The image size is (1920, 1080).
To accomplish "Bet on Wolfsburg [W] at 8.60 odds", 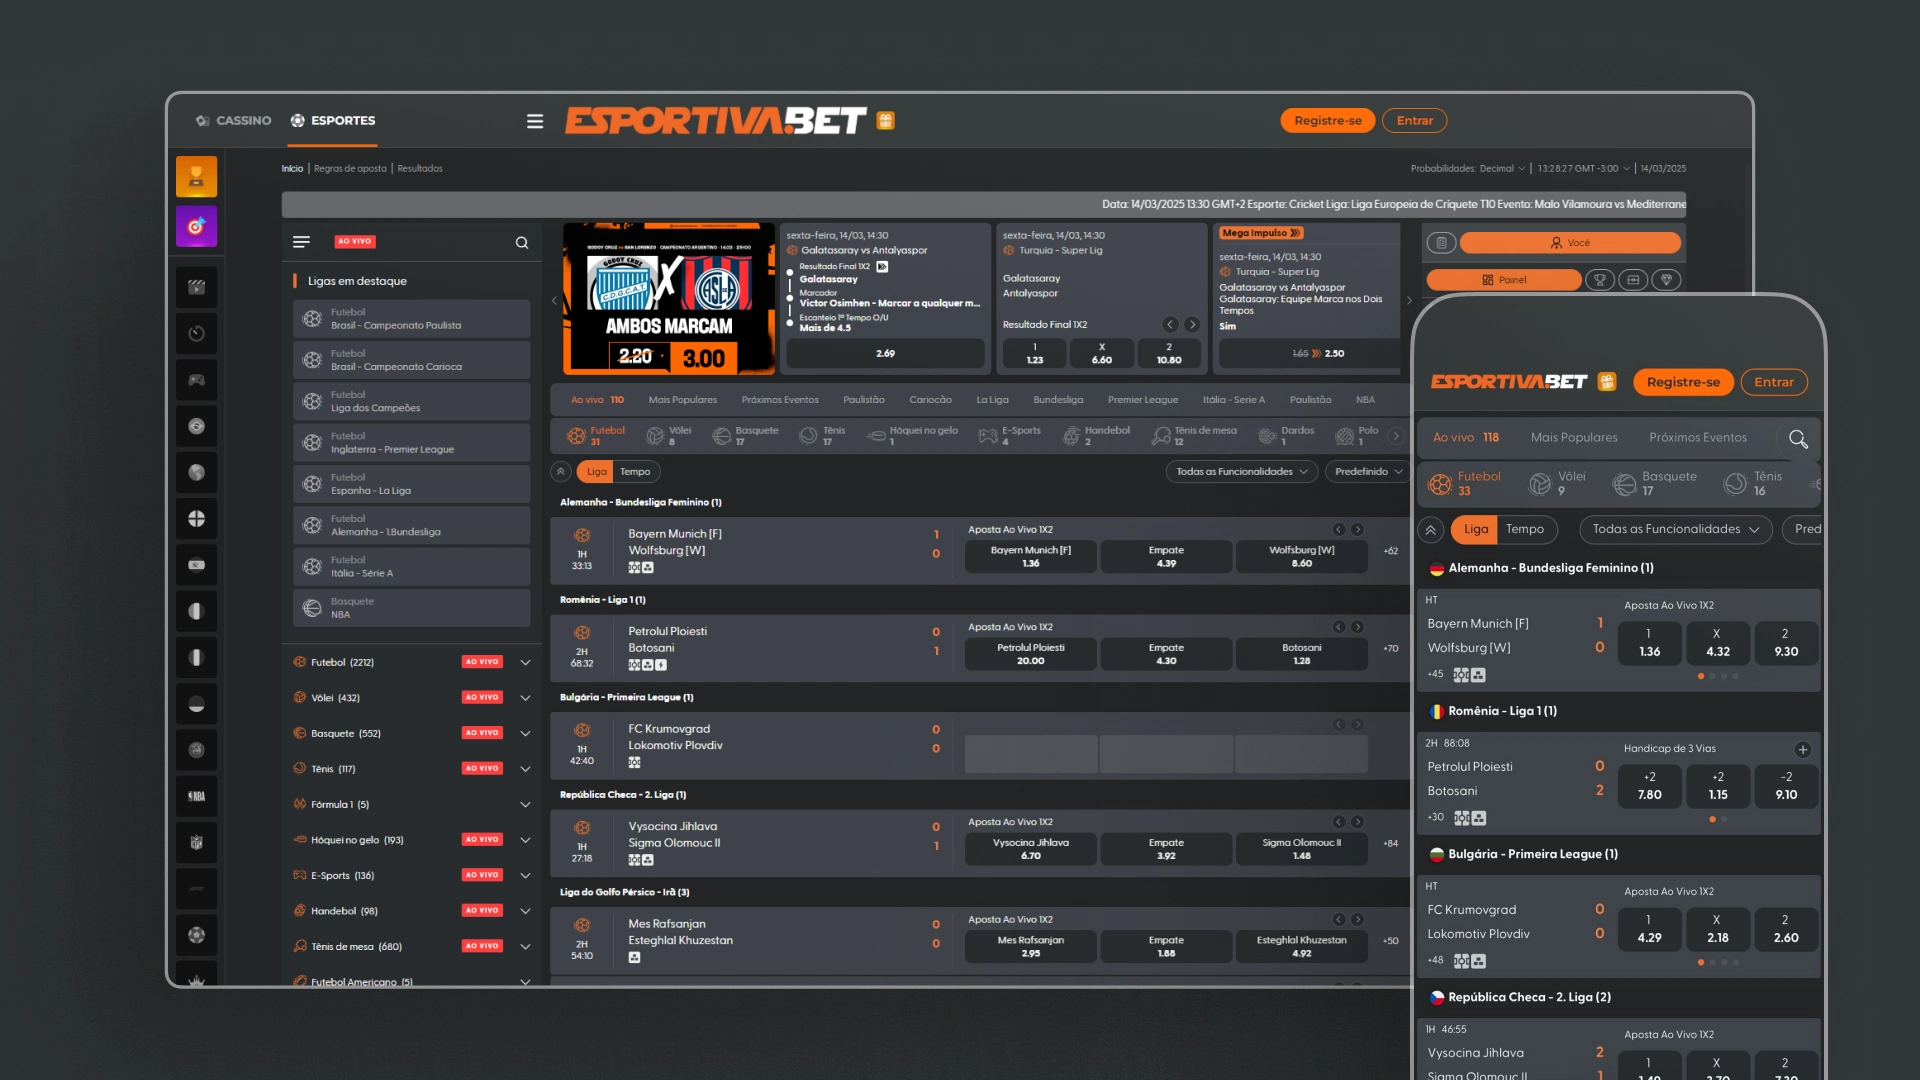I will [1300, 557].
